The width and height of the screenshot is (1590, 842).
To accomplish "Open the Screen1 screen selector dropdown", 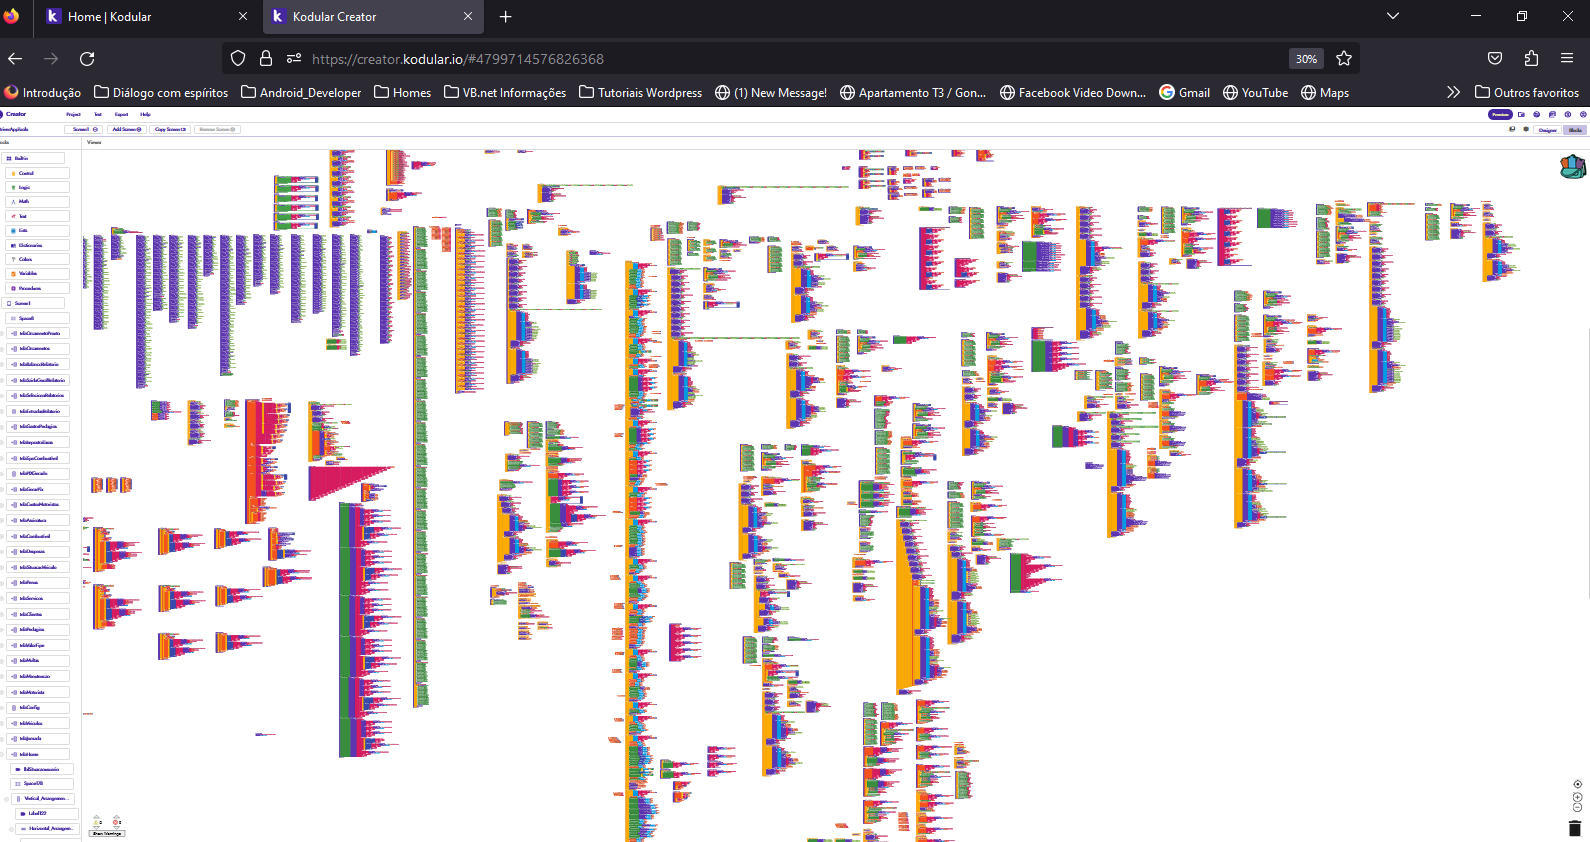I will pyautogui.click(x=84, y=129).
